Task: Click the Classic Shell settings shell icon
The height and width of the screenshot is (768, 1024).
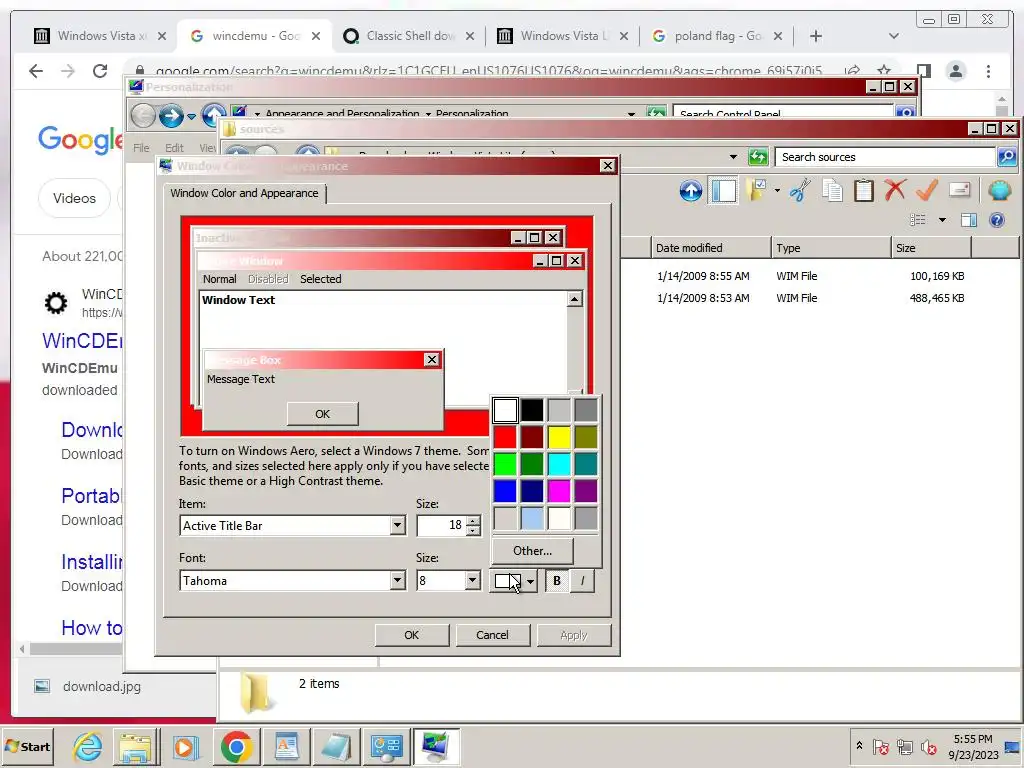Action: coord(999,191)
